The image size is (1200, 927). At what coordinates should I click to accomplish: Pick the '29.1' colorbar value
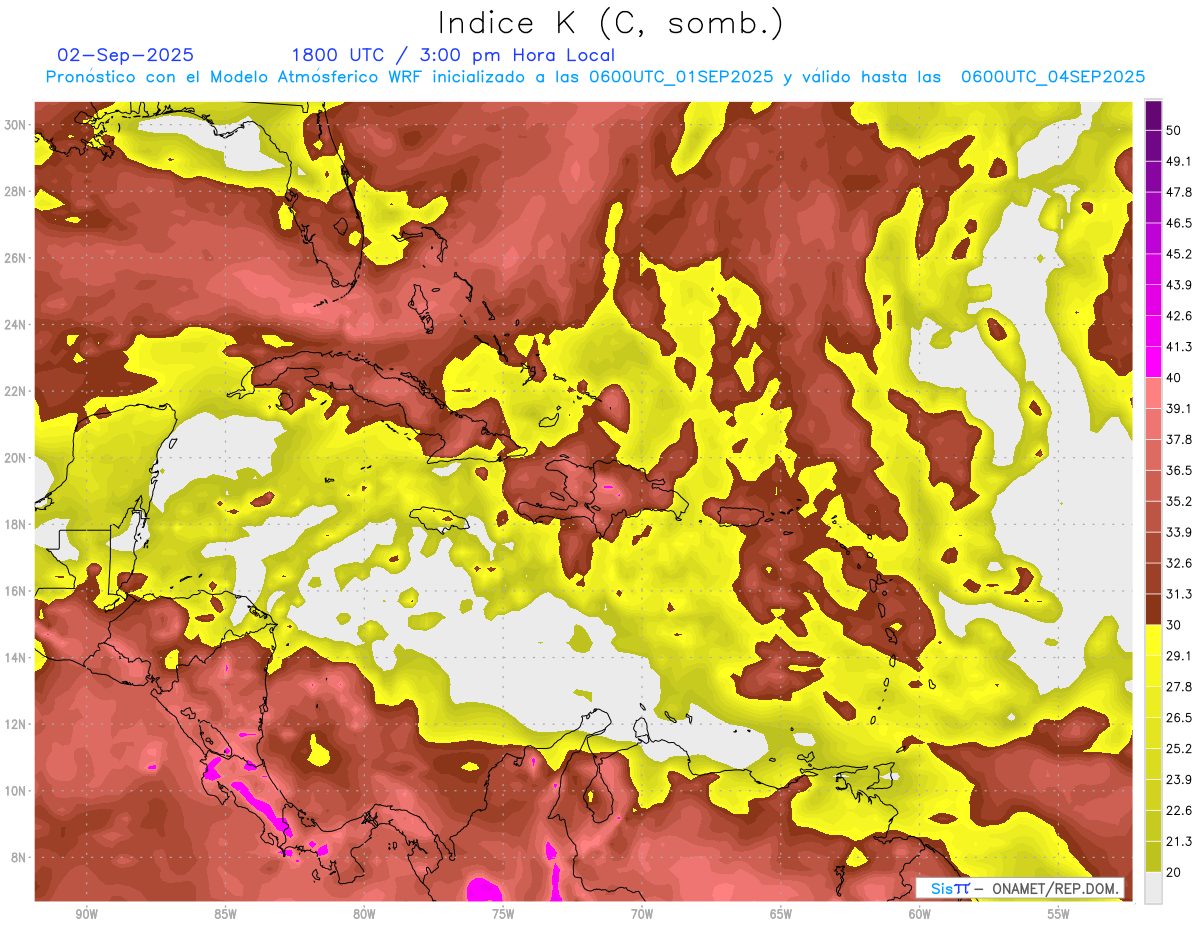pos(1180,656)
